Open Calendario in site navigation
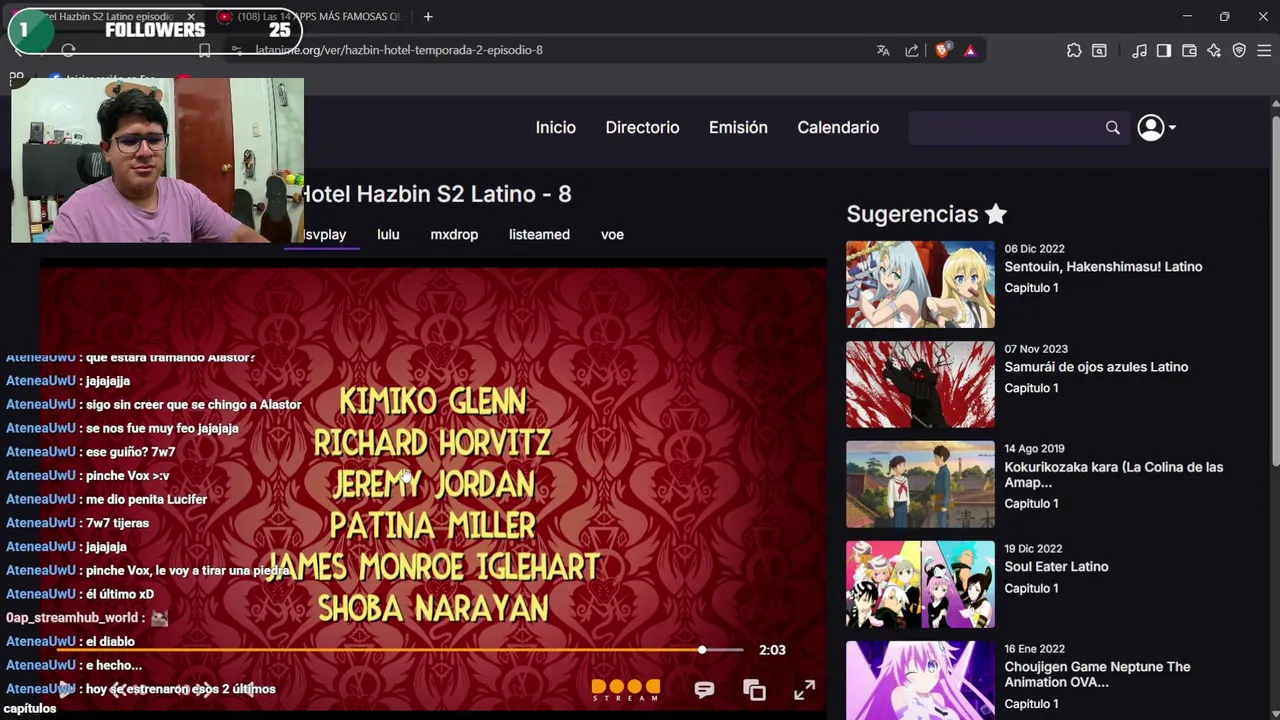The width and height of the screenshot is (1280, 720). click(838, 128)
